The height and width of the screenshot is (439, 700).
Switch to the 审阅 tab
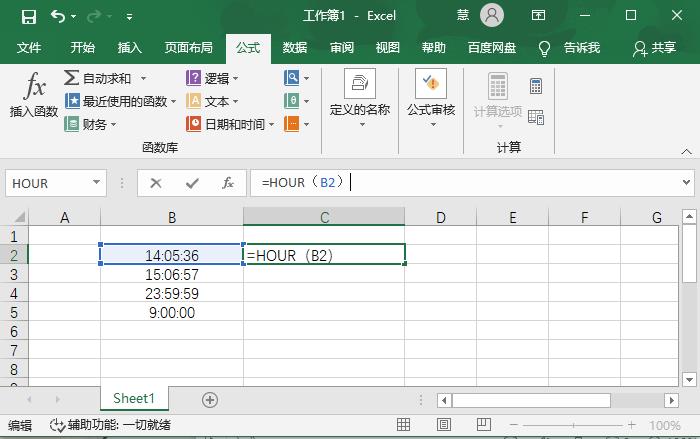[x=342, y=47]
